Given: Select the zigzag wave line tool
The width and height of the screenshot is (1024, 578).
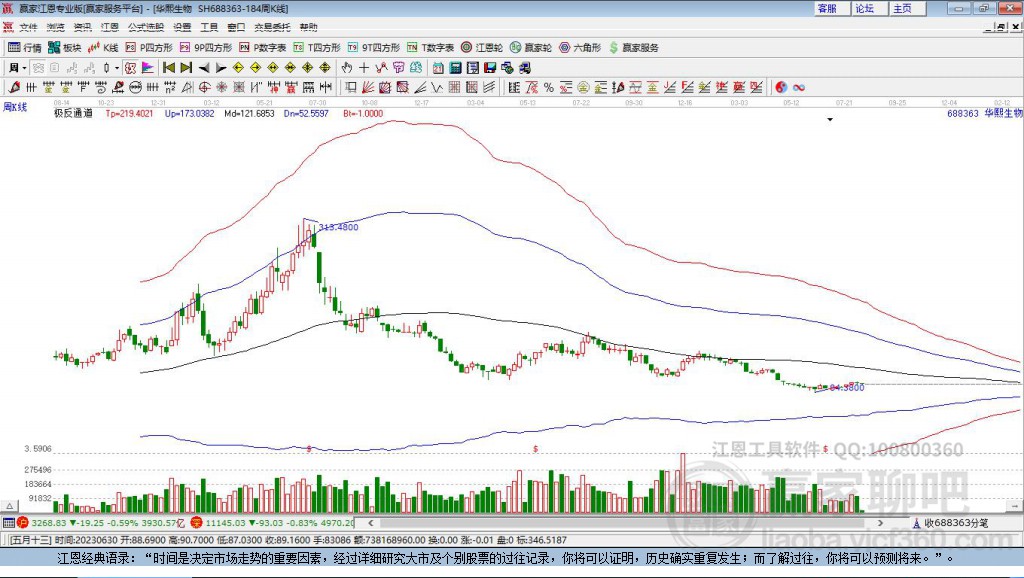Looking at the screenshot, I should tap(436, 88).
